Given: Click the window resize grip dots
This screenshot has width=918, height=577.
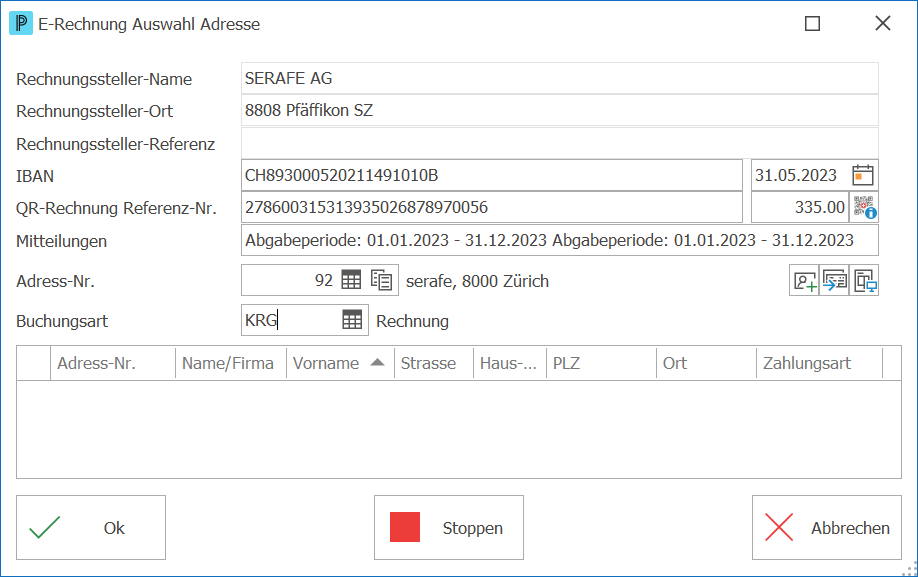Looking at the screenshot, I should click(x=910, y=569).
